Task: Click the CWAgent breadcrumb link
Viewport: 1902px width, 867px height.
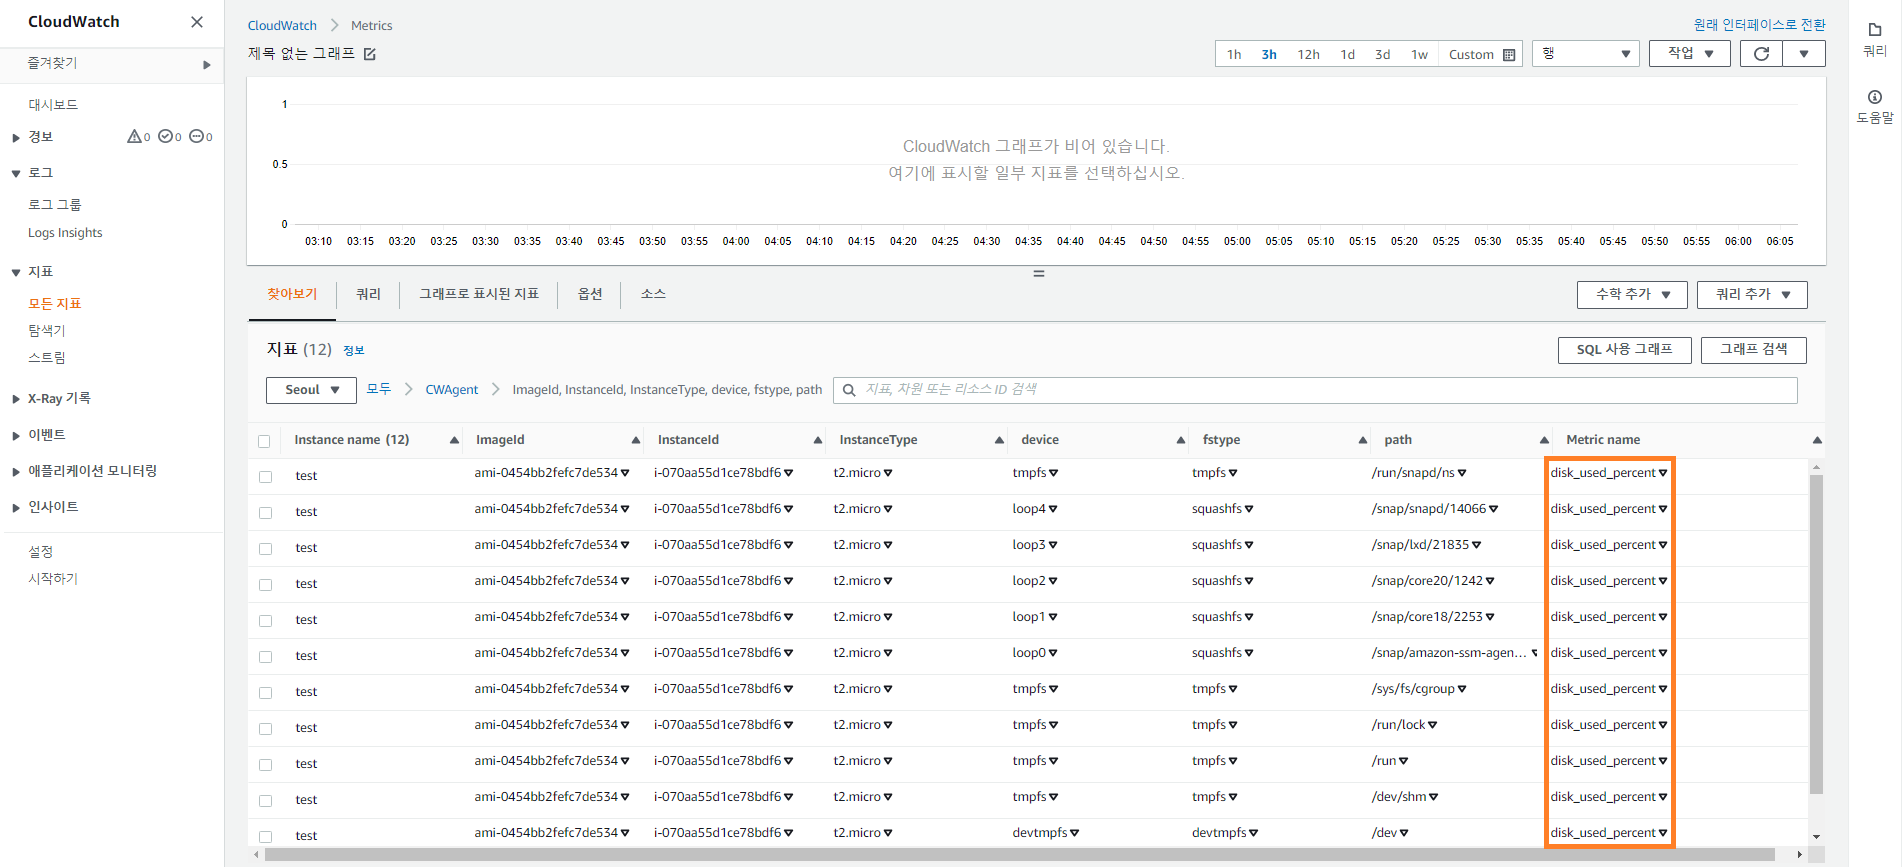Action: 452,390
